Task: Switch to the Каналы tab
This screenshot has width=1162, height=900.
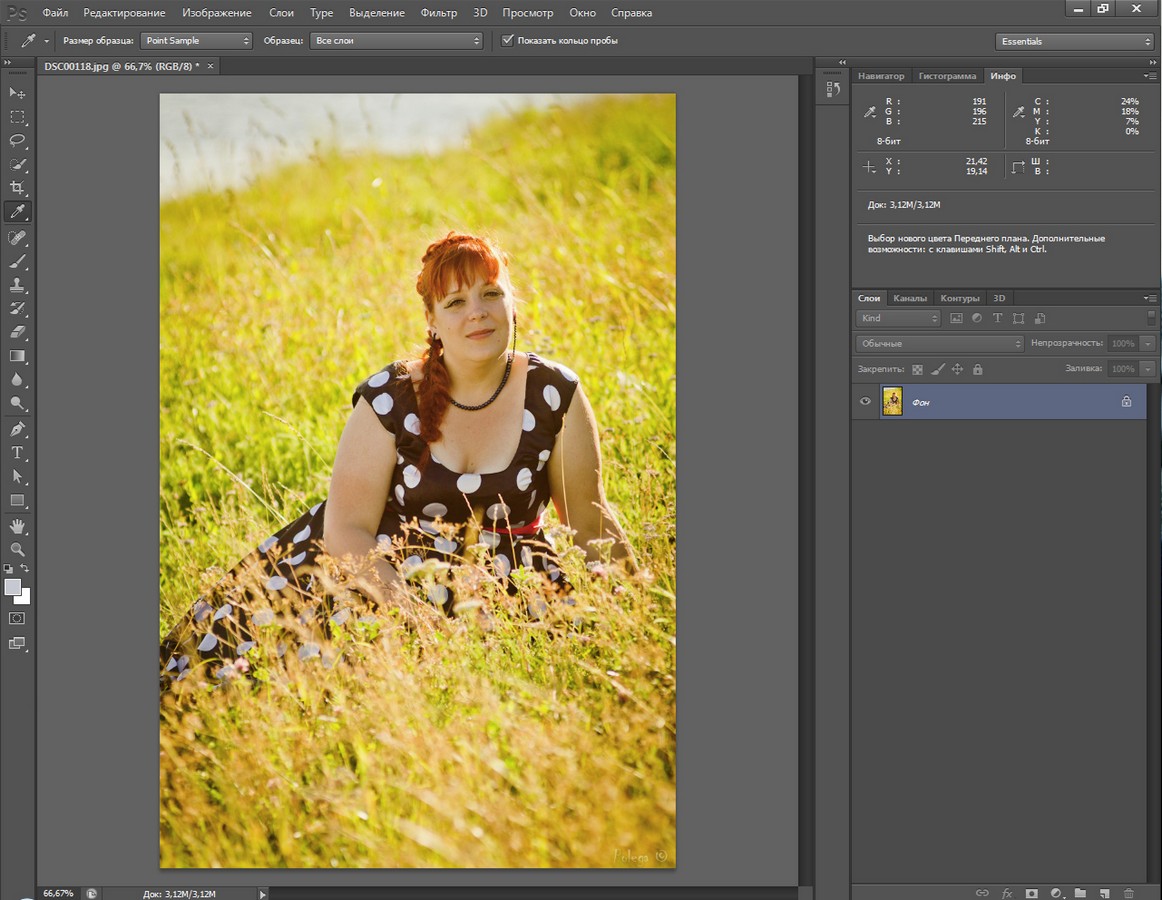Action: pos(910,298)
